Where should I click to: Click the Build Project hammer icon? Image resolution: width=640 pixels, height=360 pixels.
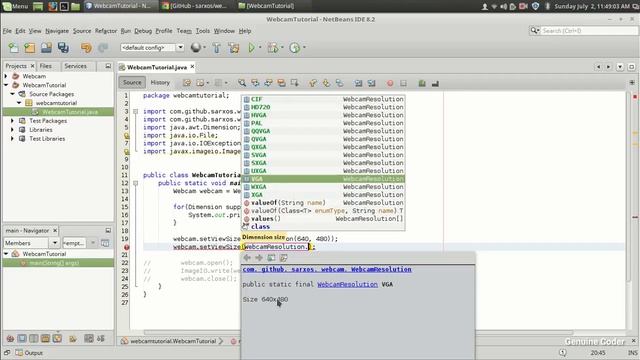click(216, 48)
